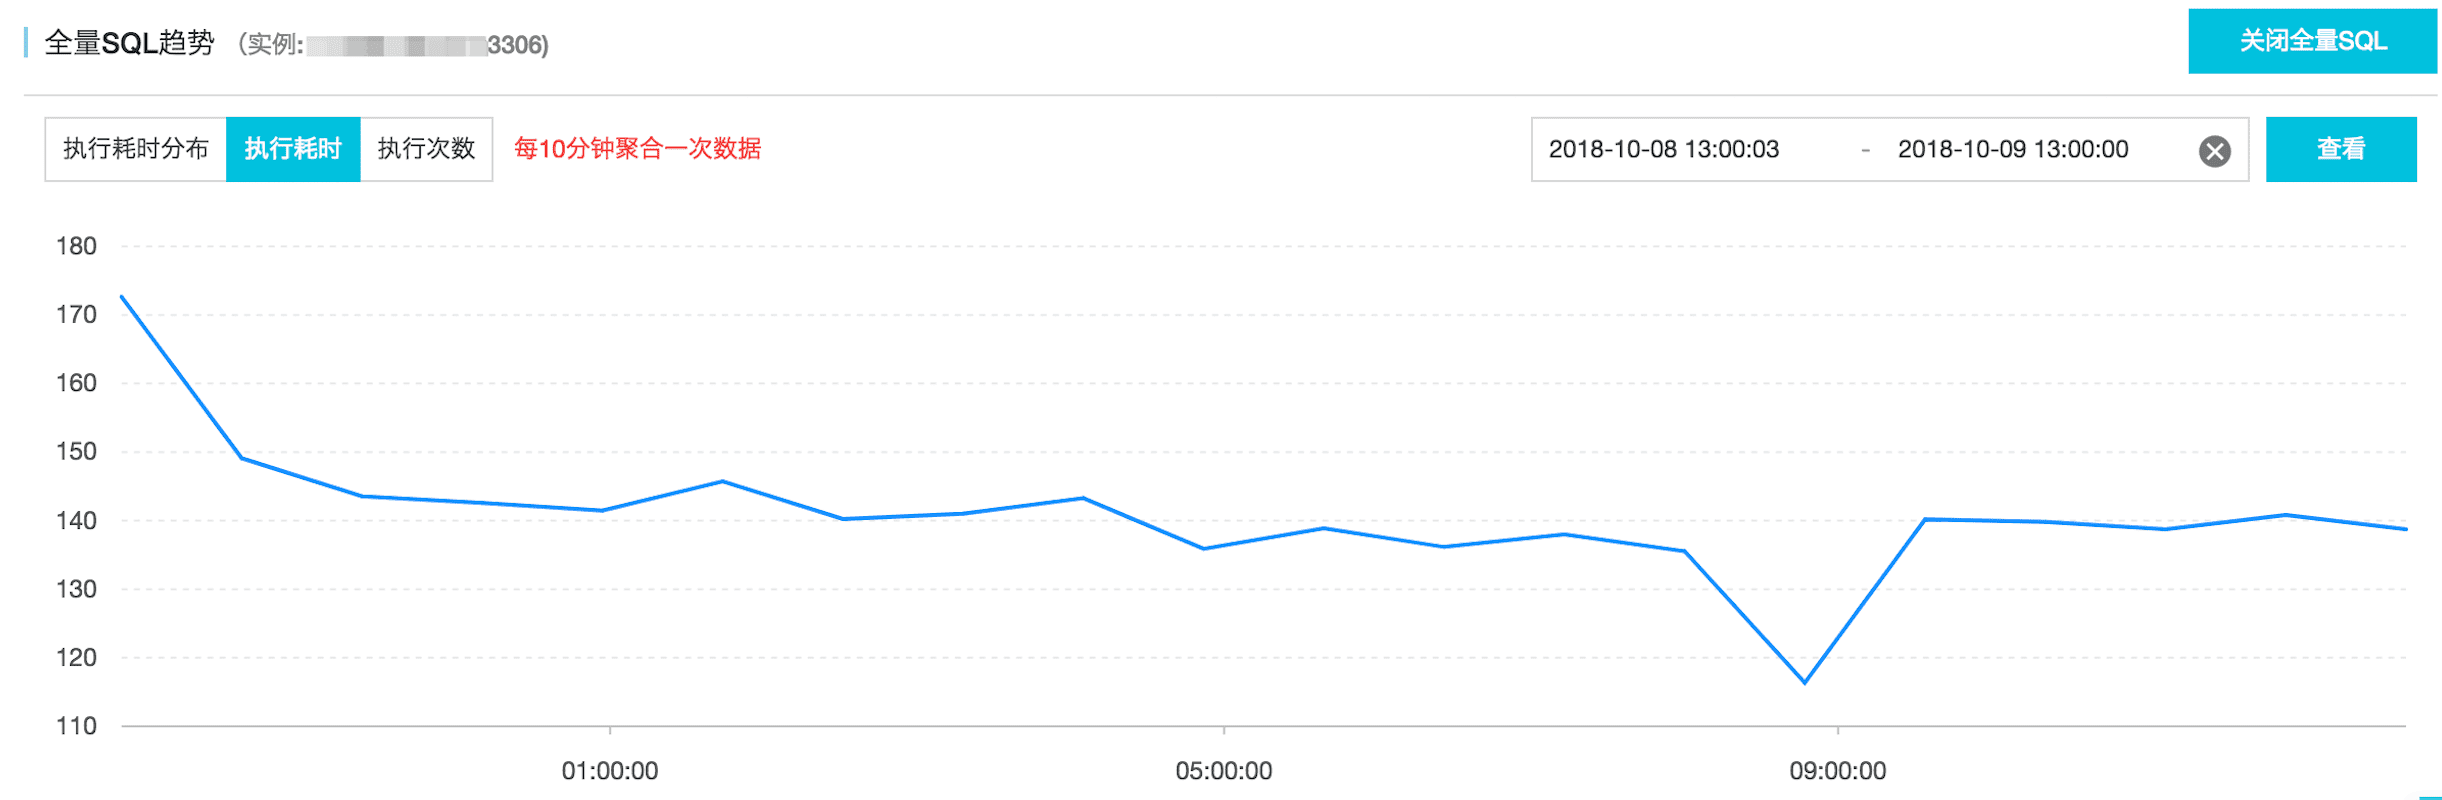Click the 查看 button

coord(2340,149)
